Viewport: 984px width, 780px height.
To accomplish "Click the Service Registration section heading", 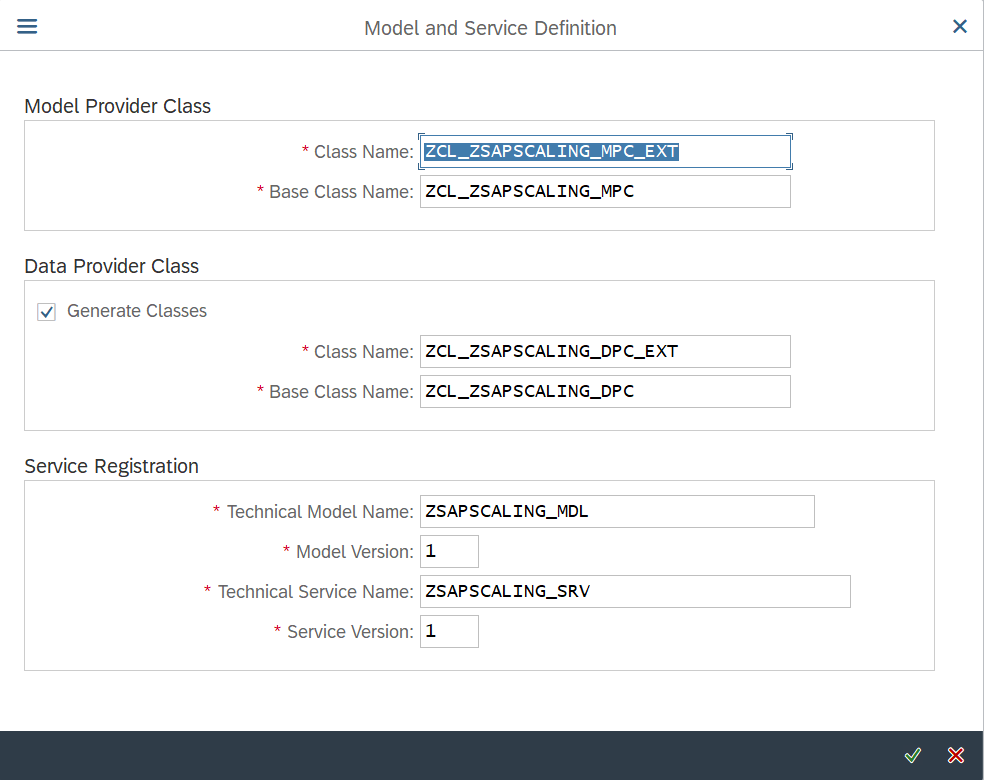I will [x=112, y=466].
